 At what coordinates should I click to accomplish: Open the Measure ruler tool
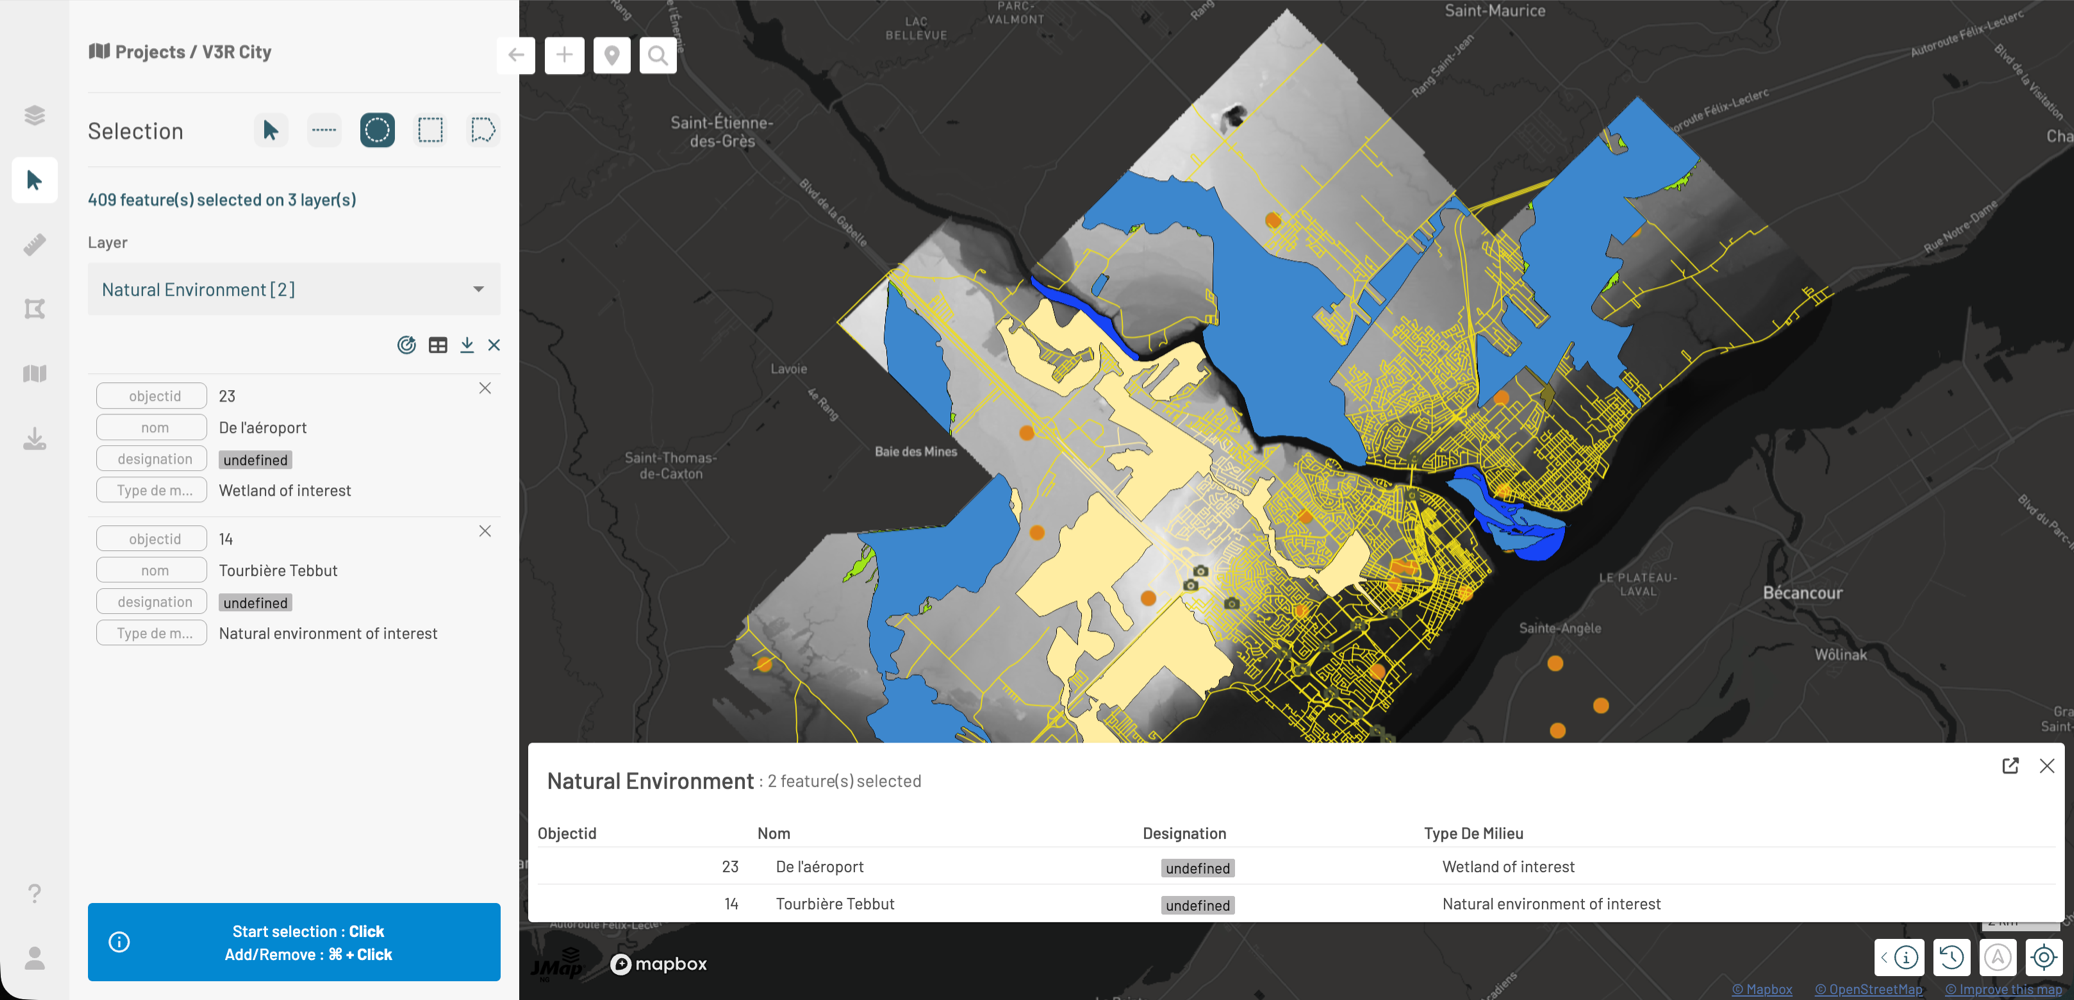click(35, 245)
